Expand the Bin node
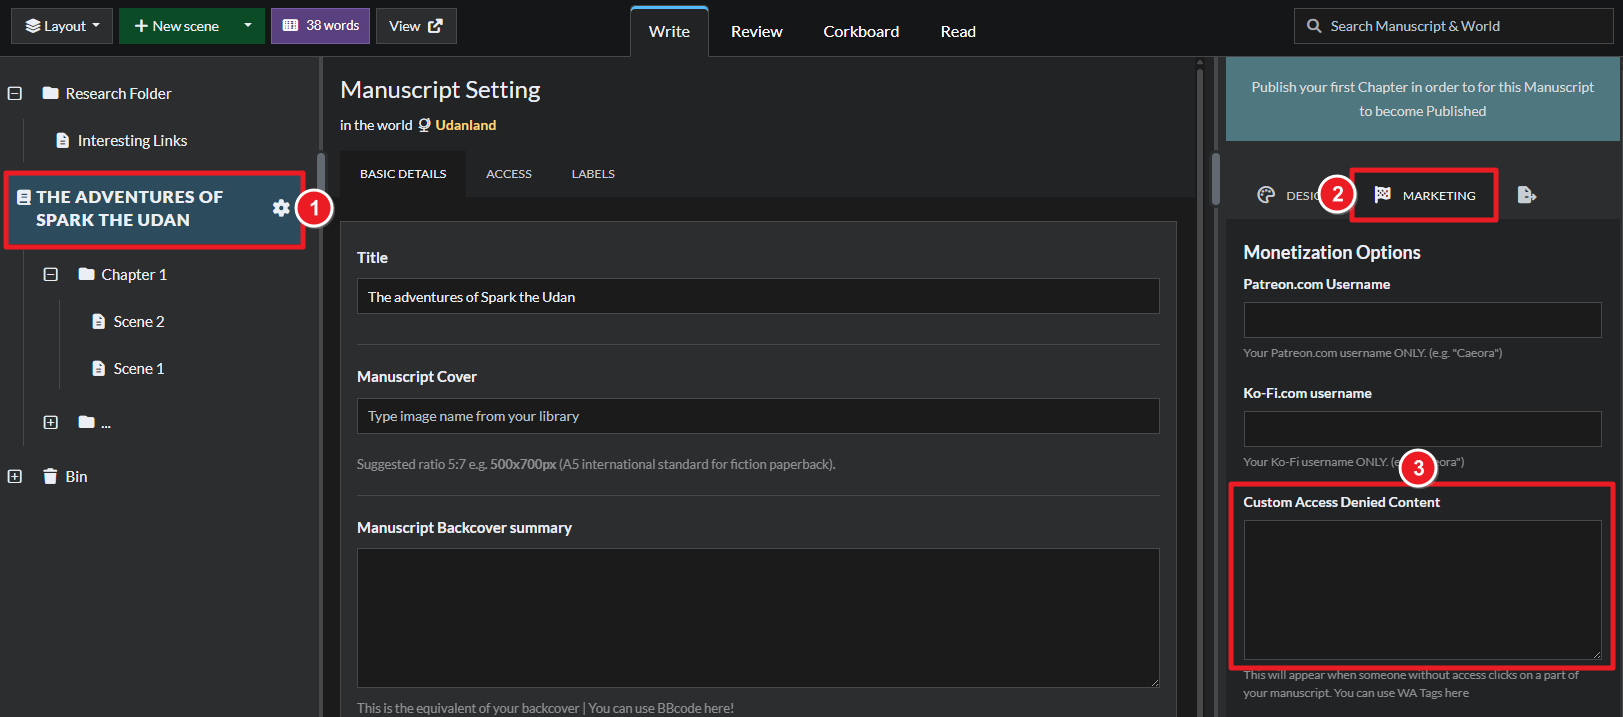Viewport: 1623px width, 717px height. [x=15, y=476]
